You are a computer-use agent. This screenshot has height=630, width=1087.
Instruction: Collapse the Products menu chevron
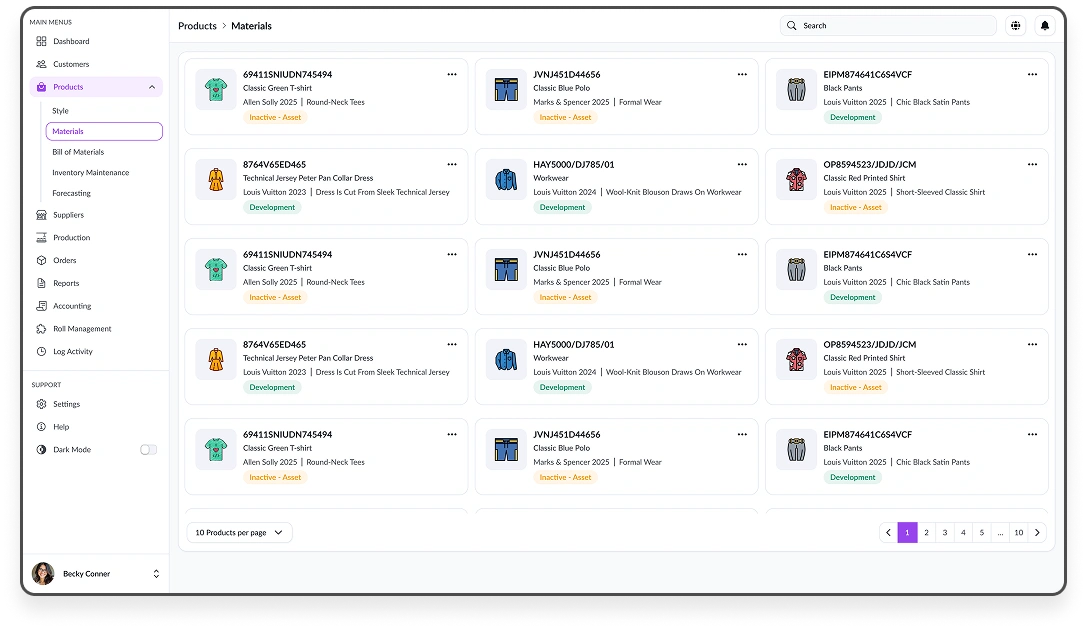point(152,87)
